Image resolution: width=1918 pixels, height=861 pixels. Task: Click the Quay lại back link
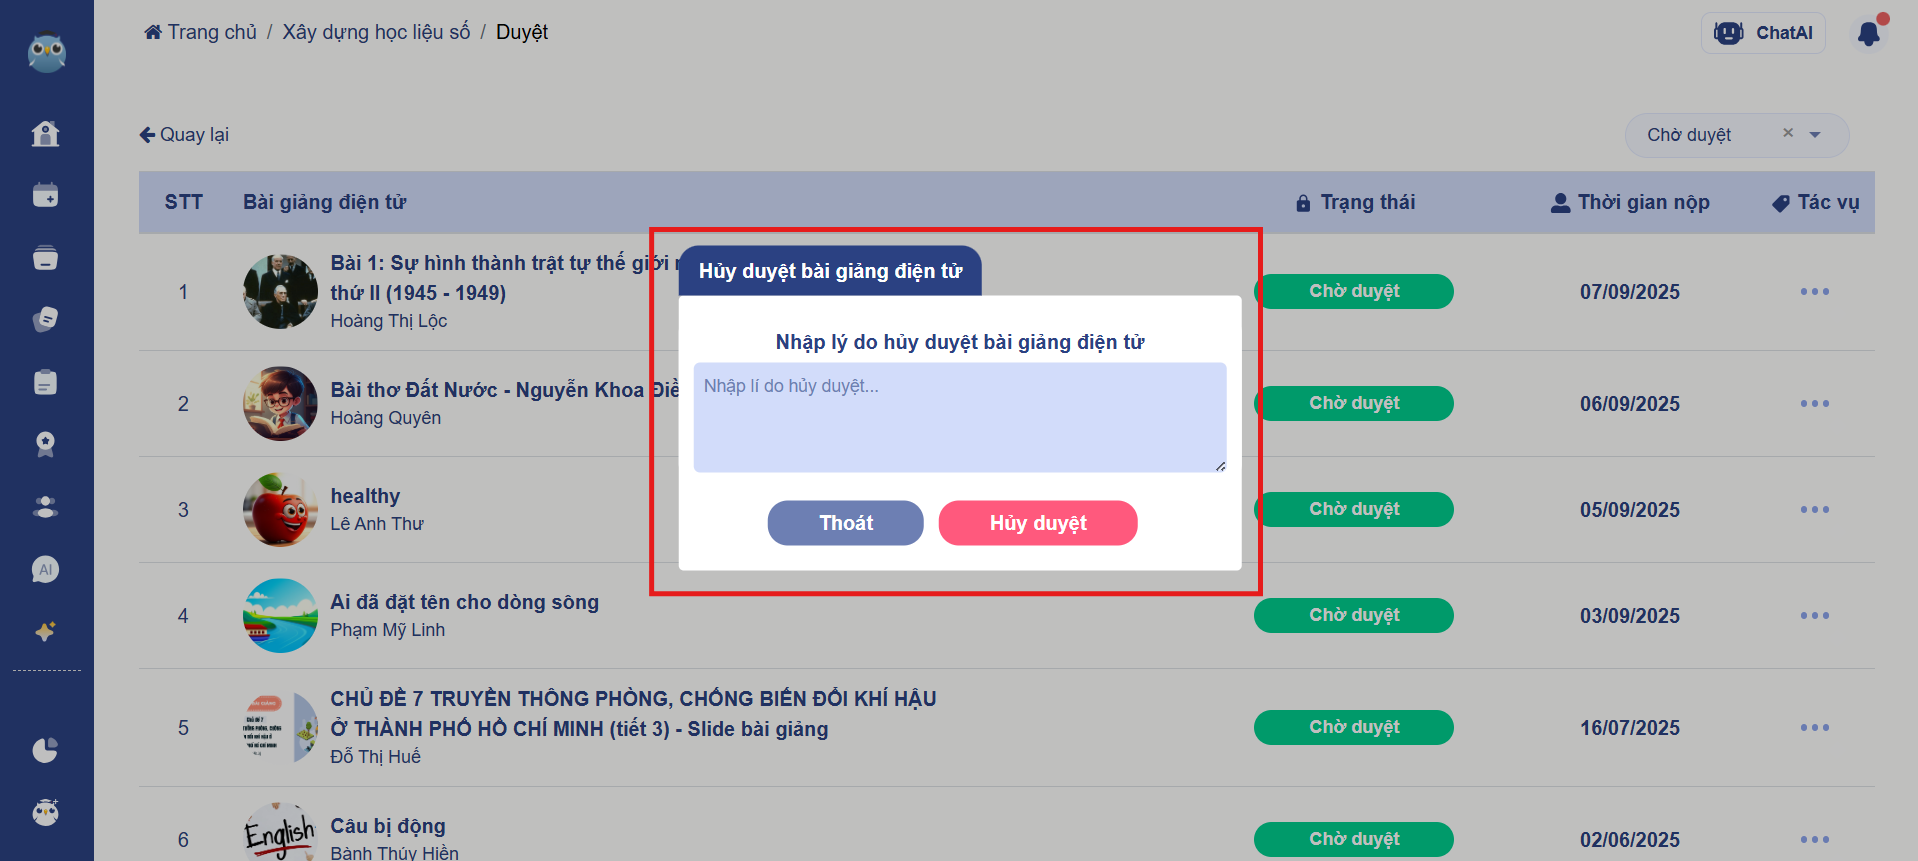point(184,135)
